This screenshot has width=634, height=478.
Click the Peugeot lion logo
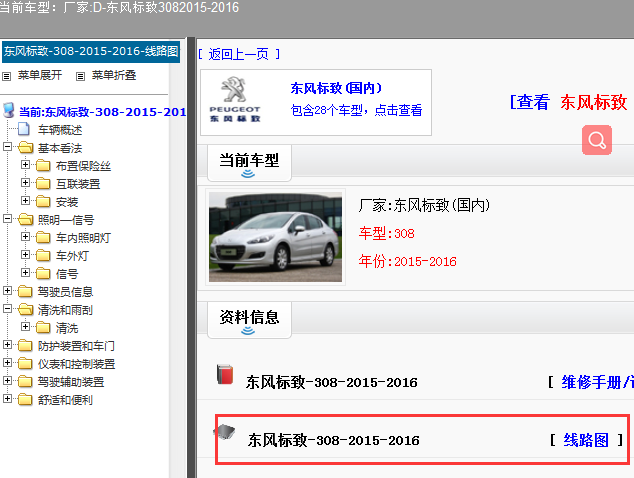[x=234, y=89]
